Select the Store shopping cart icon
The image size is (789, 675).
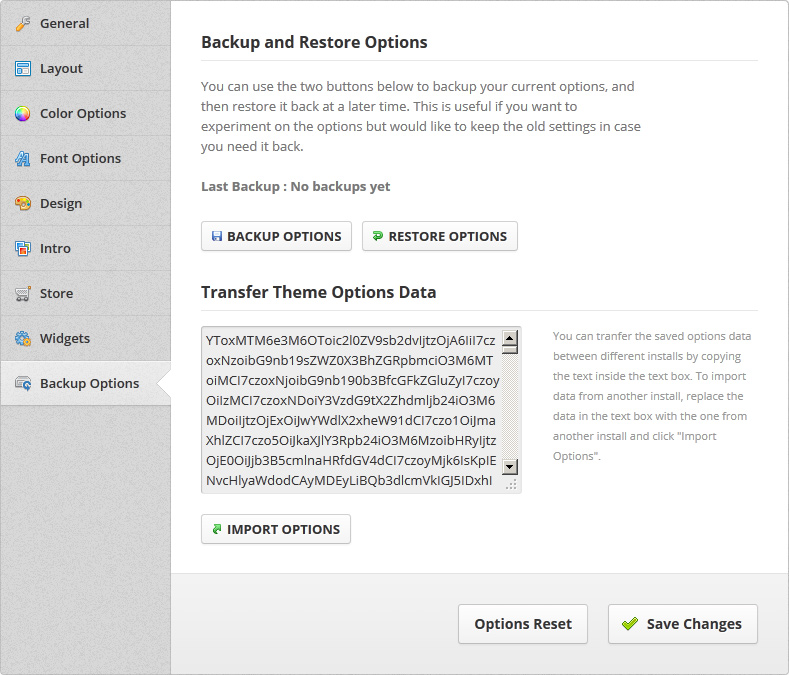tap(23, 293)
